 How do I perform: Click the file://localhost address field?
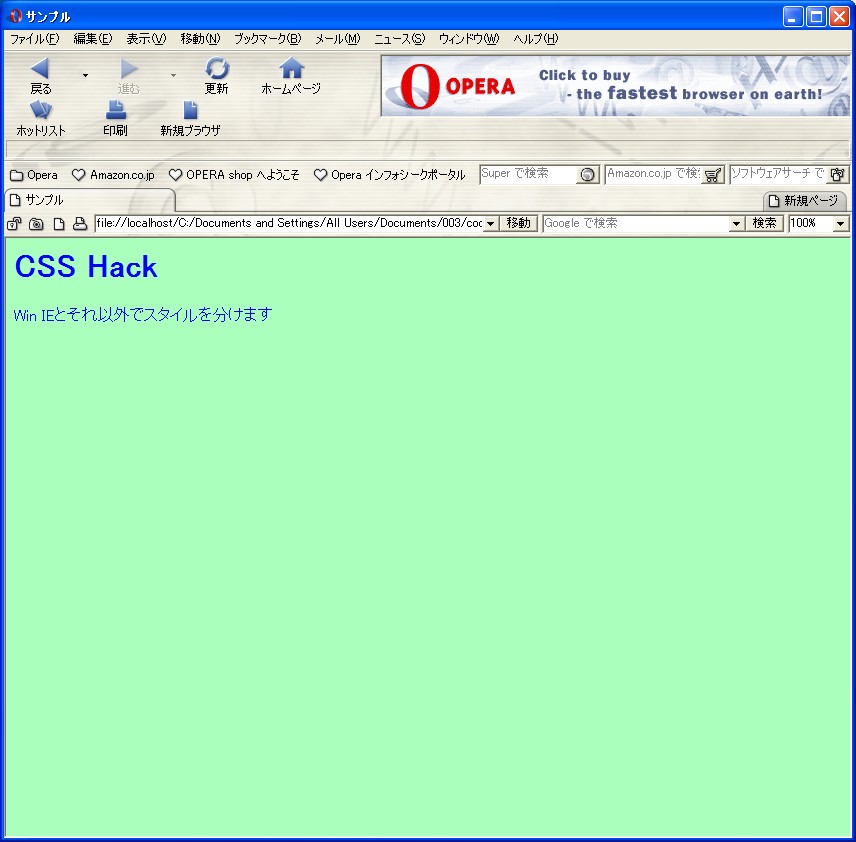click(x=289, y=223)
